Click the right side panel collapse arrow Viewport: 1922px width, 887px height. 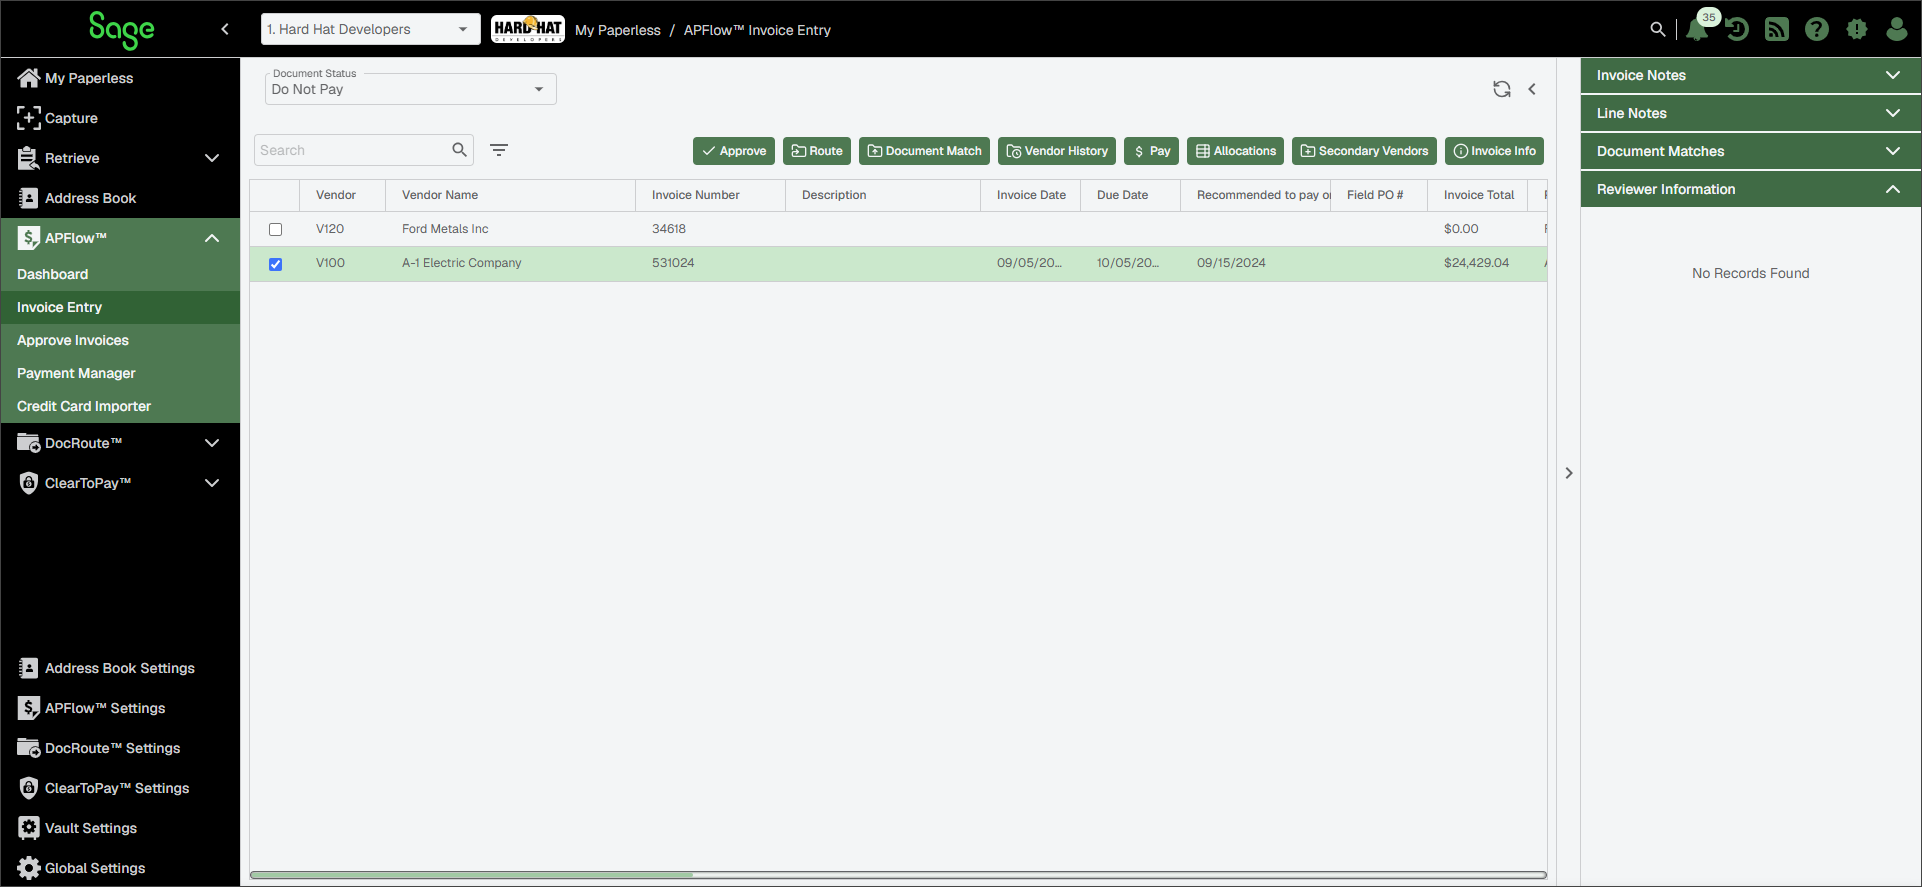1569,473
